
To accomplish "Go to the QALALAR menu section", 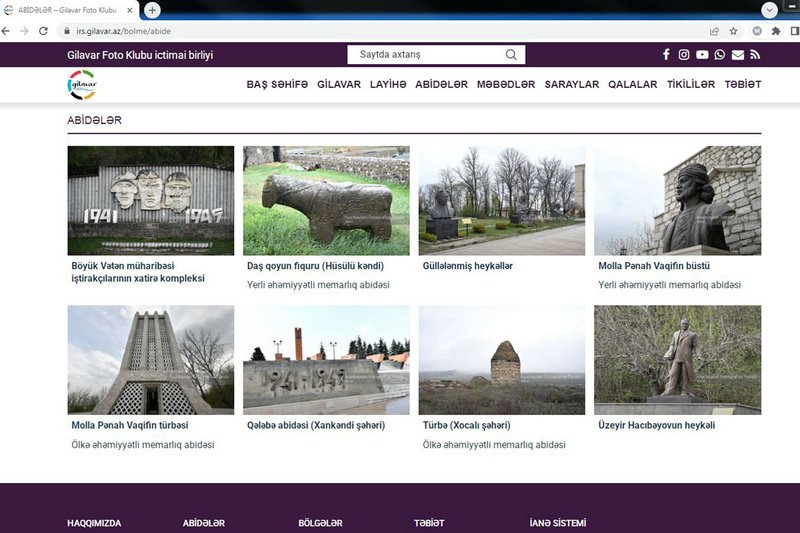I will (x=632, y=85).
